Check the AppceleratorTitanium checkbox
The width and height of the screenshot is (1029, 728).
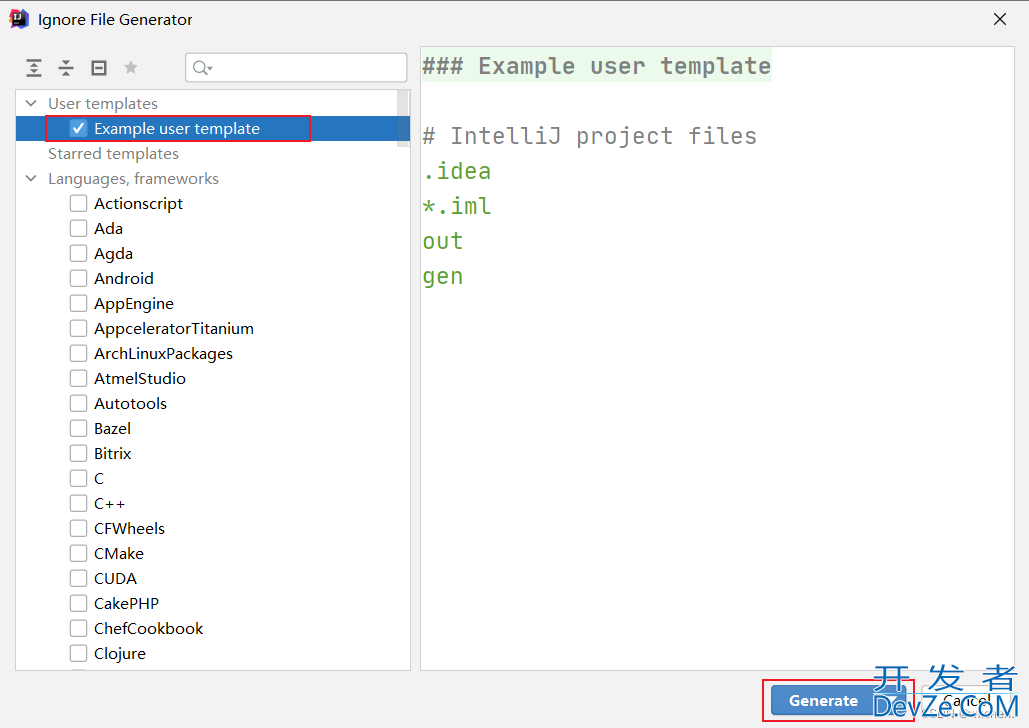(x=78, y=328)
